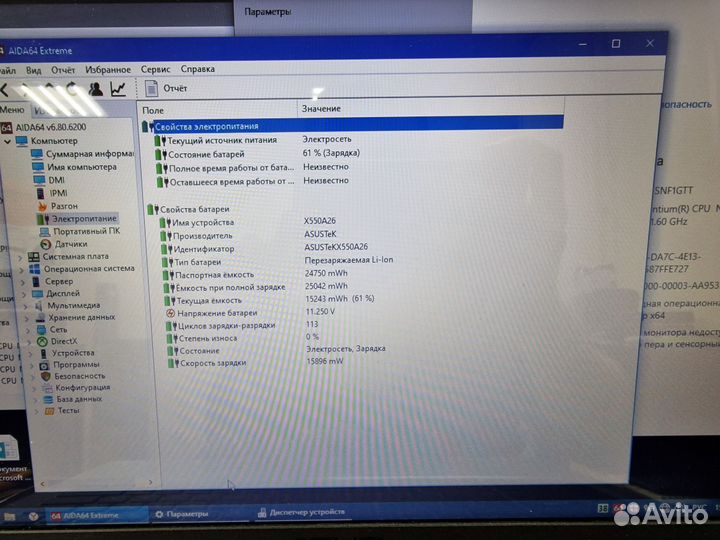Viewport: 720px width, 540px height.
Task: Select the Паспортная ёмкость row
Action: click(x=354, y=275)
